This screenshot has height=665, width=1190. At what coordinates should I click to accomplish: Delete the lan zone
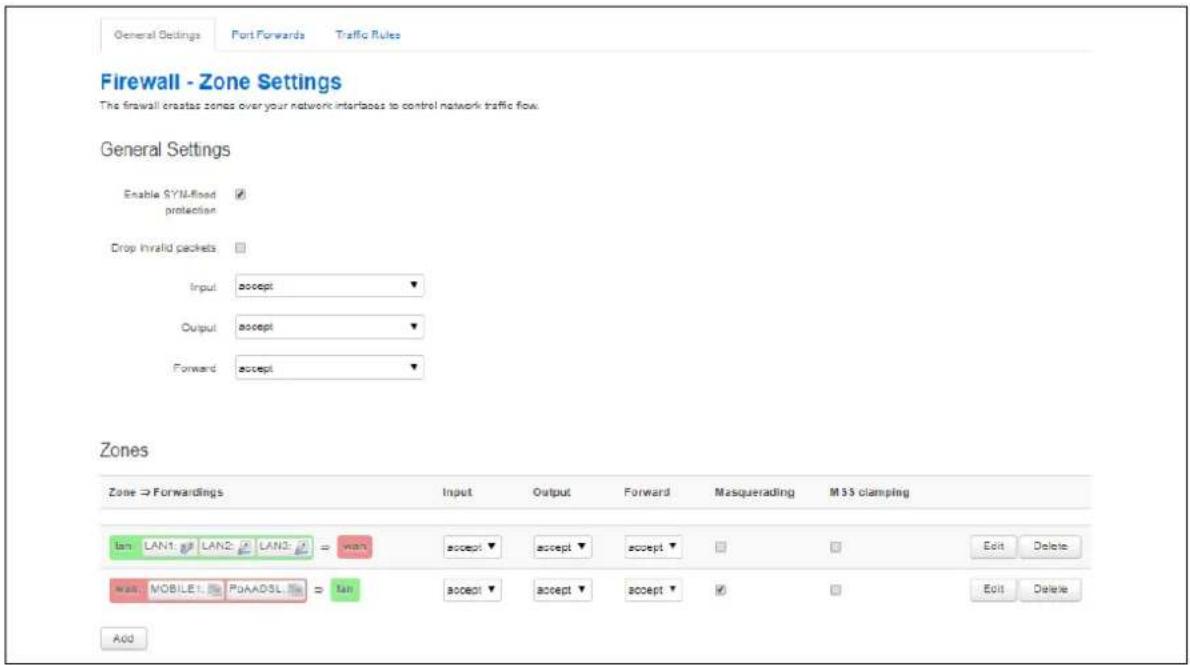tap(1050, 547)
